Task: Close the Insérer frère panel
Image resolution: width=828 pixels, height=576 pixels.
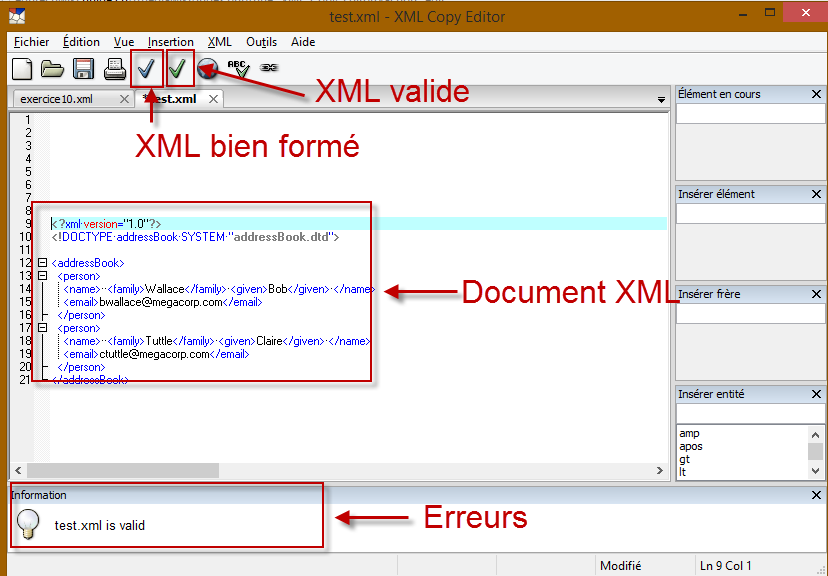Action: point(816,294)
